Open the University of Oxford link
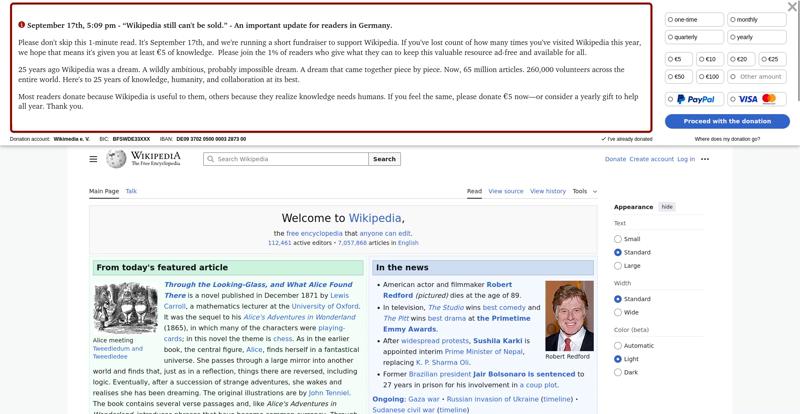This screenshot has width=800, height=414. pos(325,306)
